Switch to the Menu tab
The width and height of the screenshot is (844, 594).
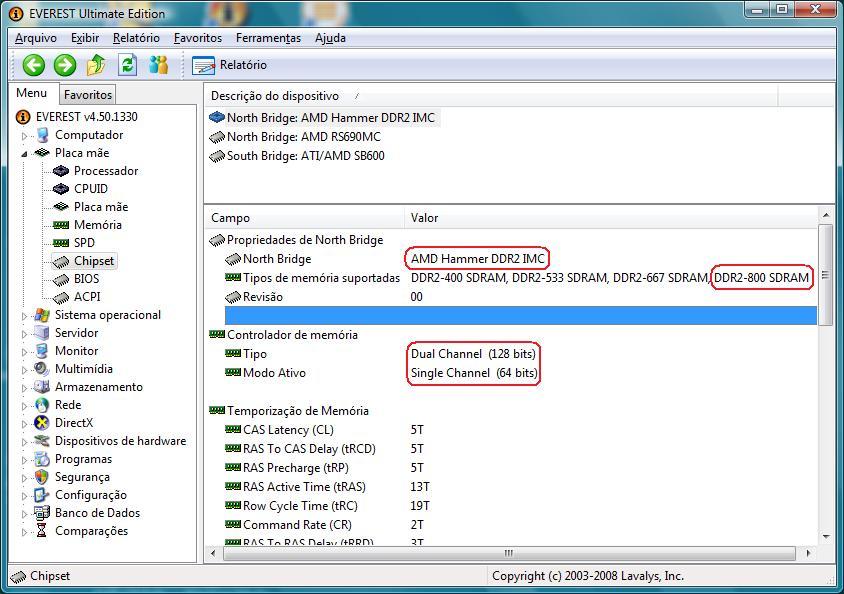coord(31,93)
